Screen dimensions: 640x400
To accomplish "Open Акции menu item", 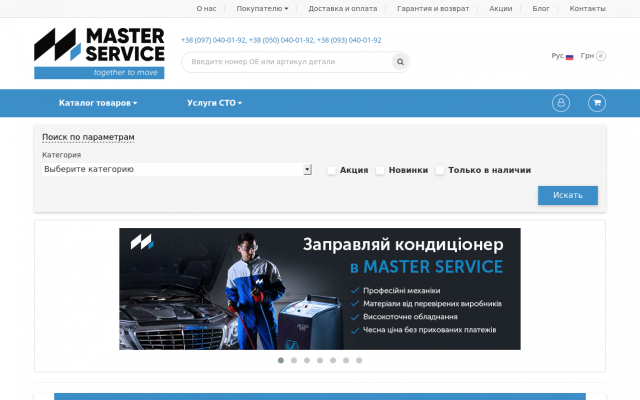I will (500, 9).
